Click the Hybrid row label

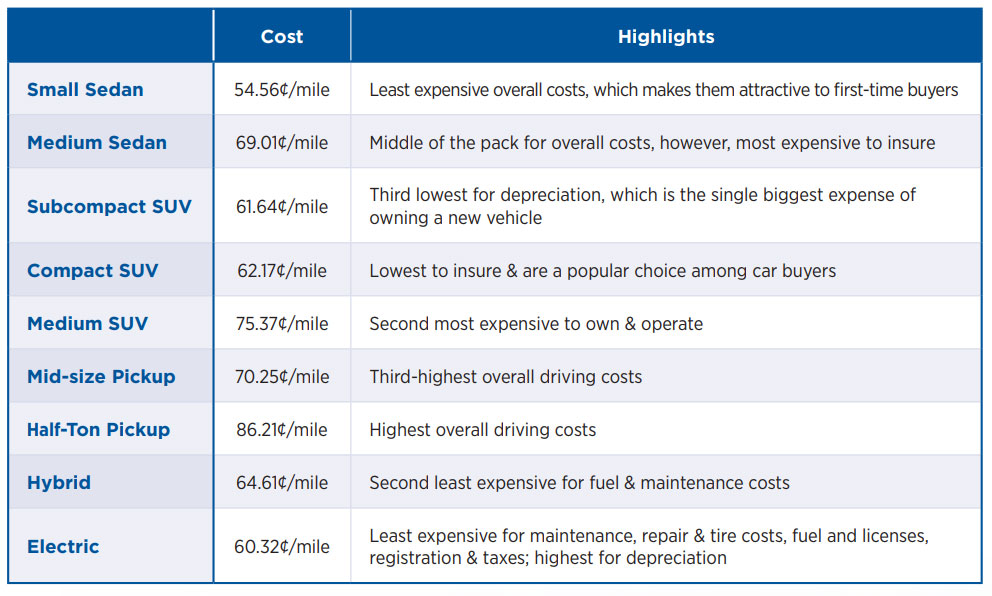click(x=59, y=483)
